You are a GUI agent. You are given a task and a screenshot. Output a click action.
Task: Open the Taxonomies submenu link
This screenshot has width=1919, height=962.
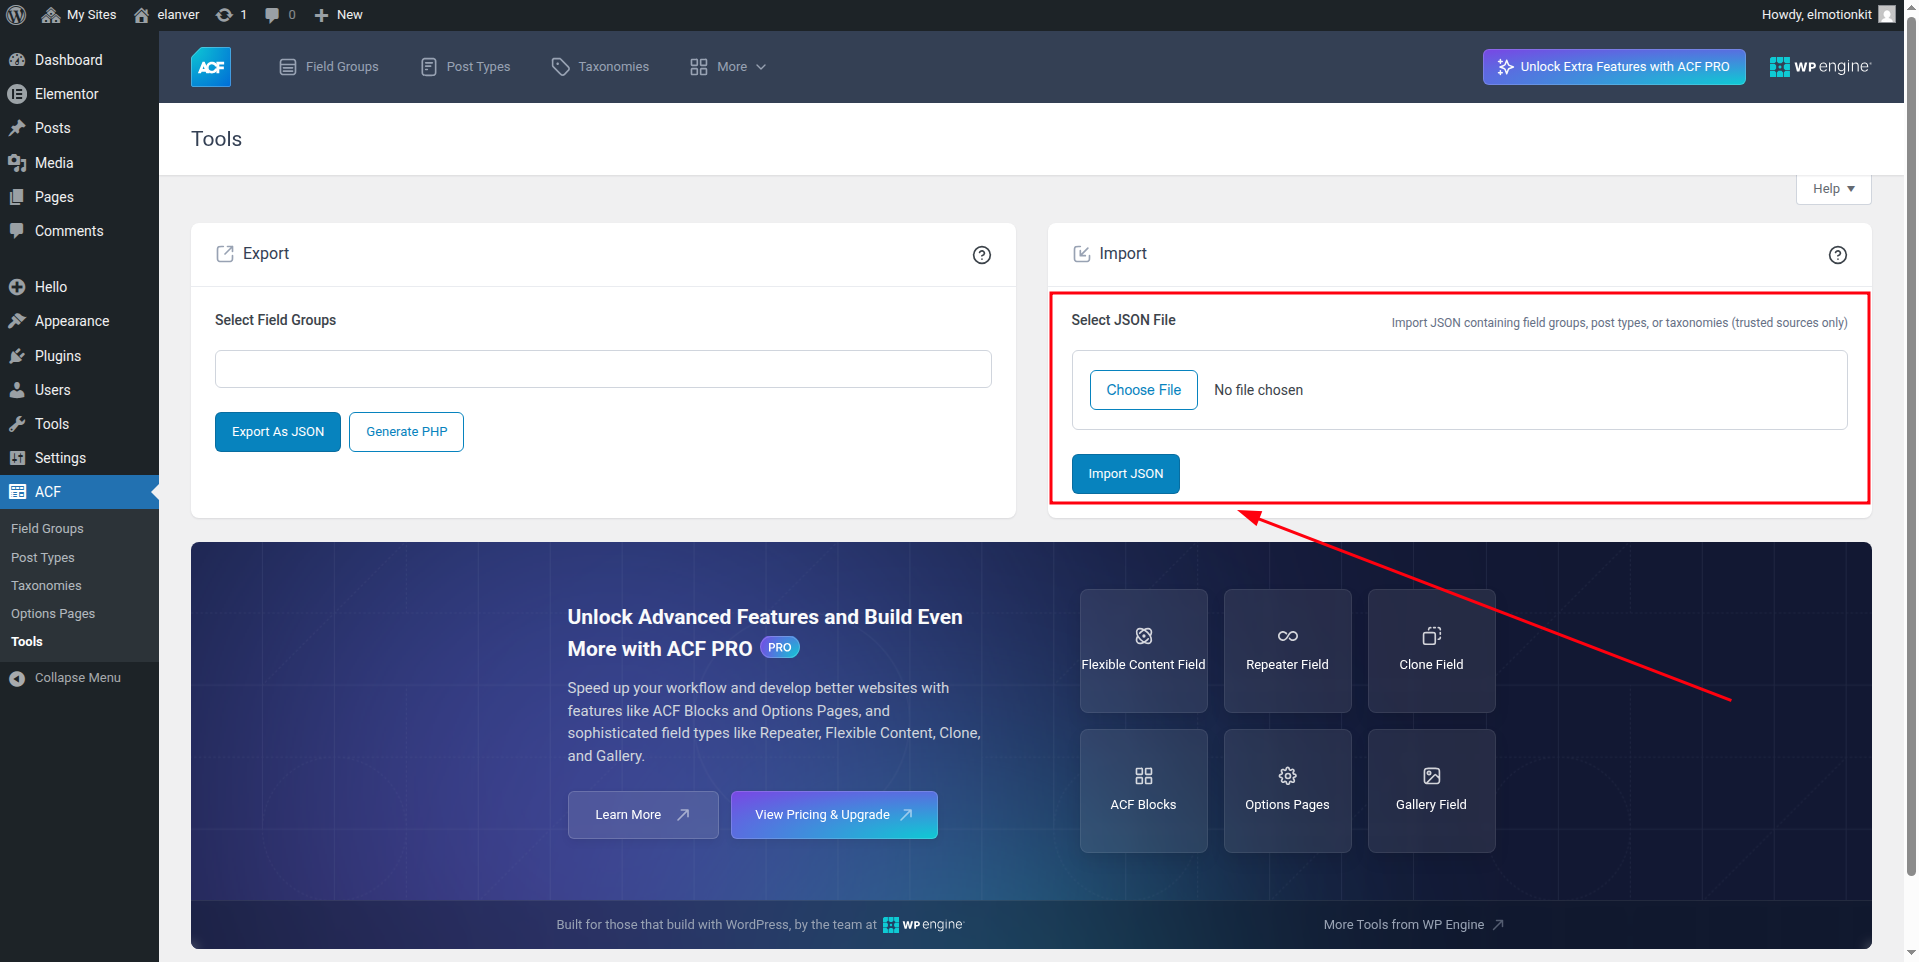click(x=46, y=586)
